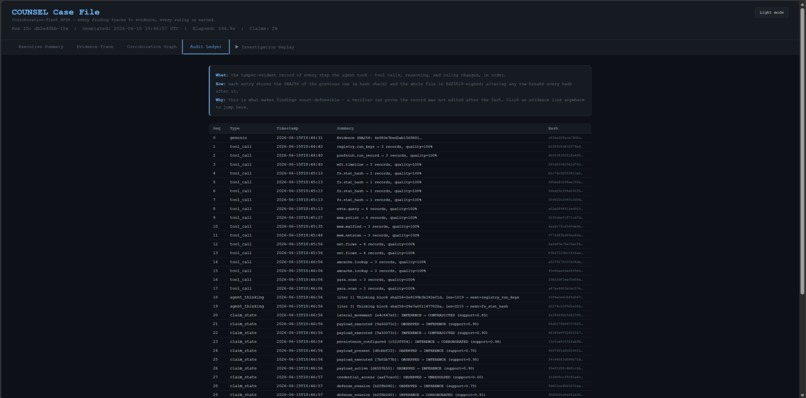
Task: Click the hash value in the genesis row
Action: coord(565,138)
